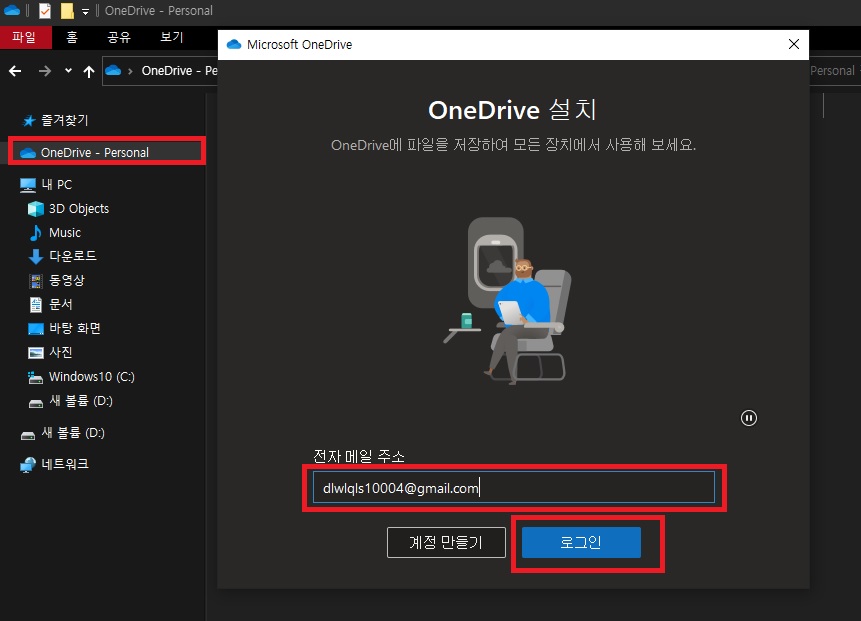Open the recent locations dropdown arrow
The height and width of the screenshot is (621, 861).
point(68,70)
